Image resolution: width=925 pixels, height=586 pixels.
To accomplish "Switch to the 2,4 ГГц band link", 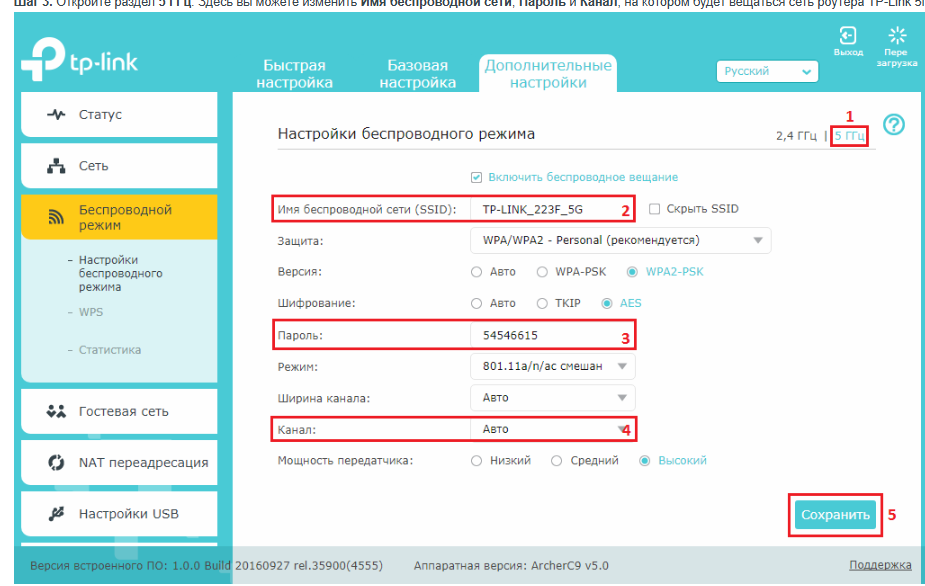I will pos(796,136).
